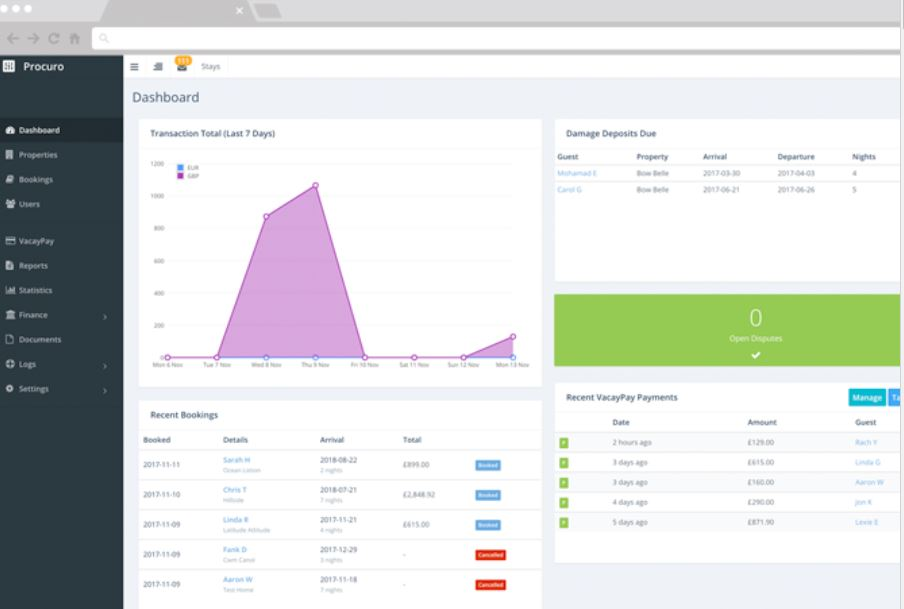Screen dimensions: 904x609
Task: Open the hamburger menu icon in top bar
Action: tap(134, 67)
